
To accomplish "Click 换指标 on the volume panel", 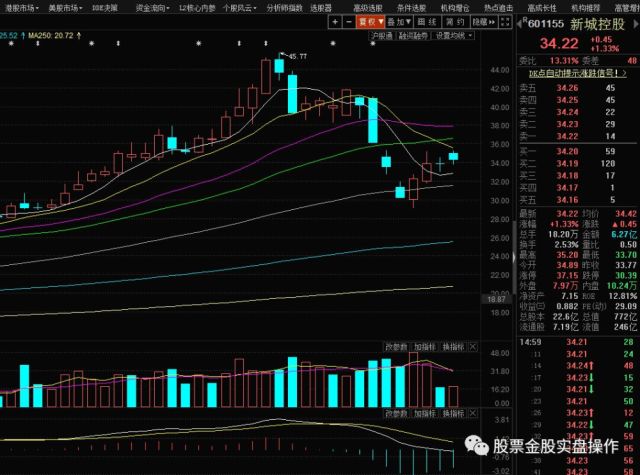I will 453,347.
